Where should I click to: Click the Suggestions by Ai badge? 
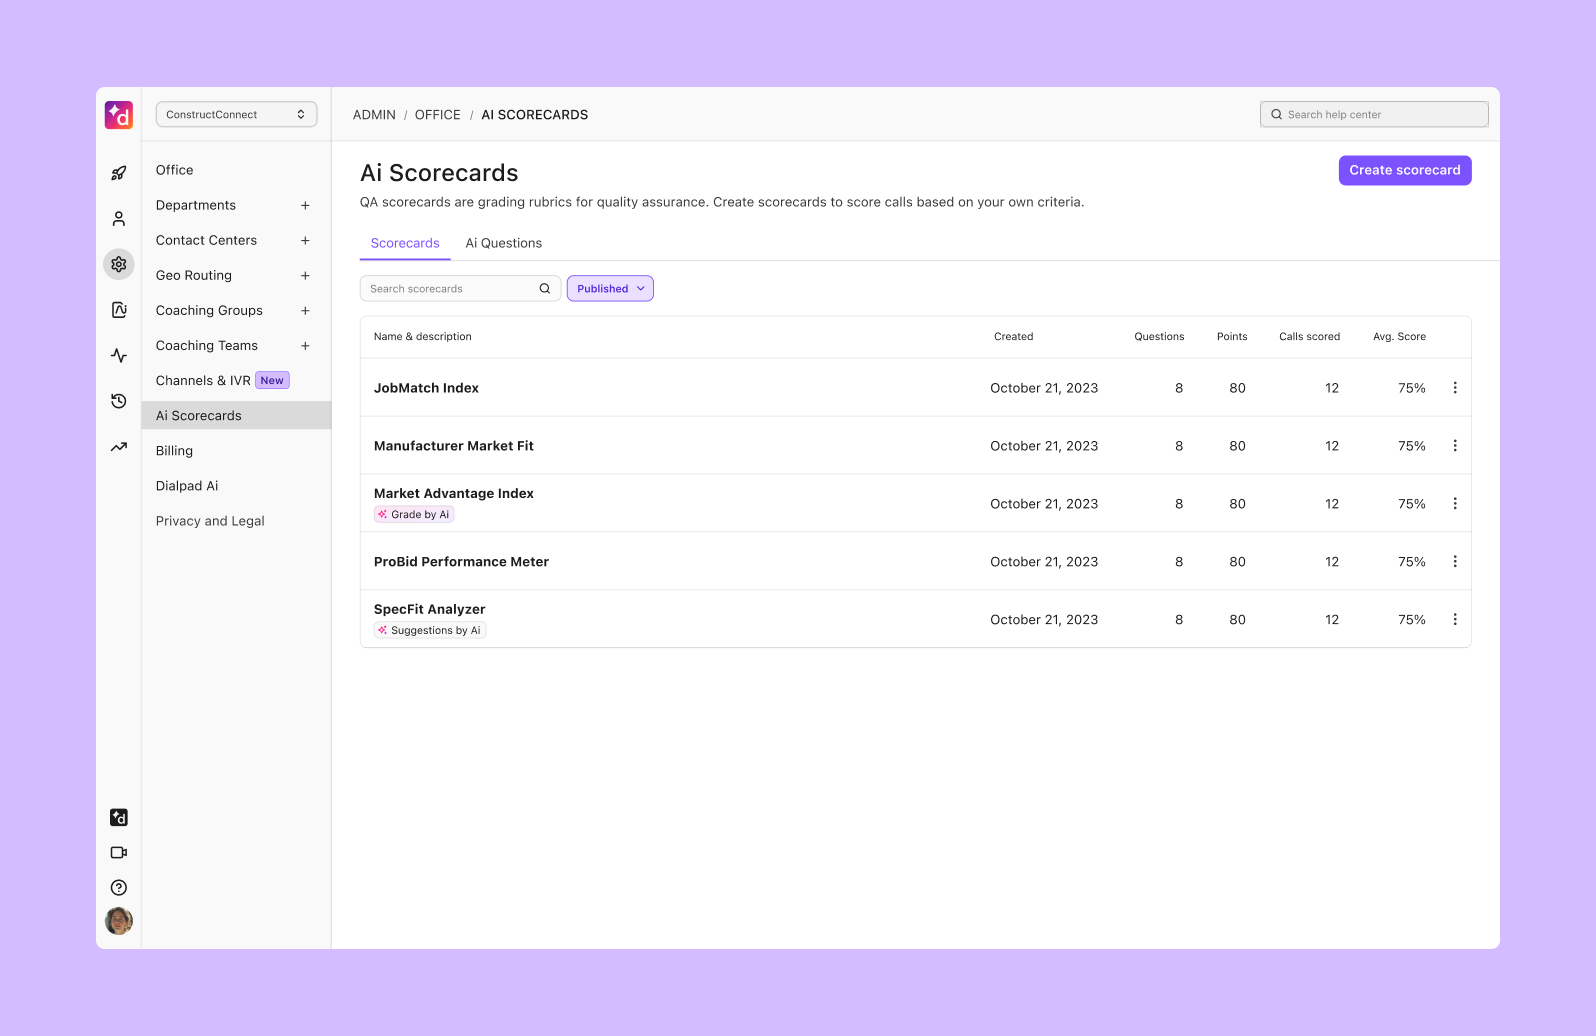pos(430,630)
